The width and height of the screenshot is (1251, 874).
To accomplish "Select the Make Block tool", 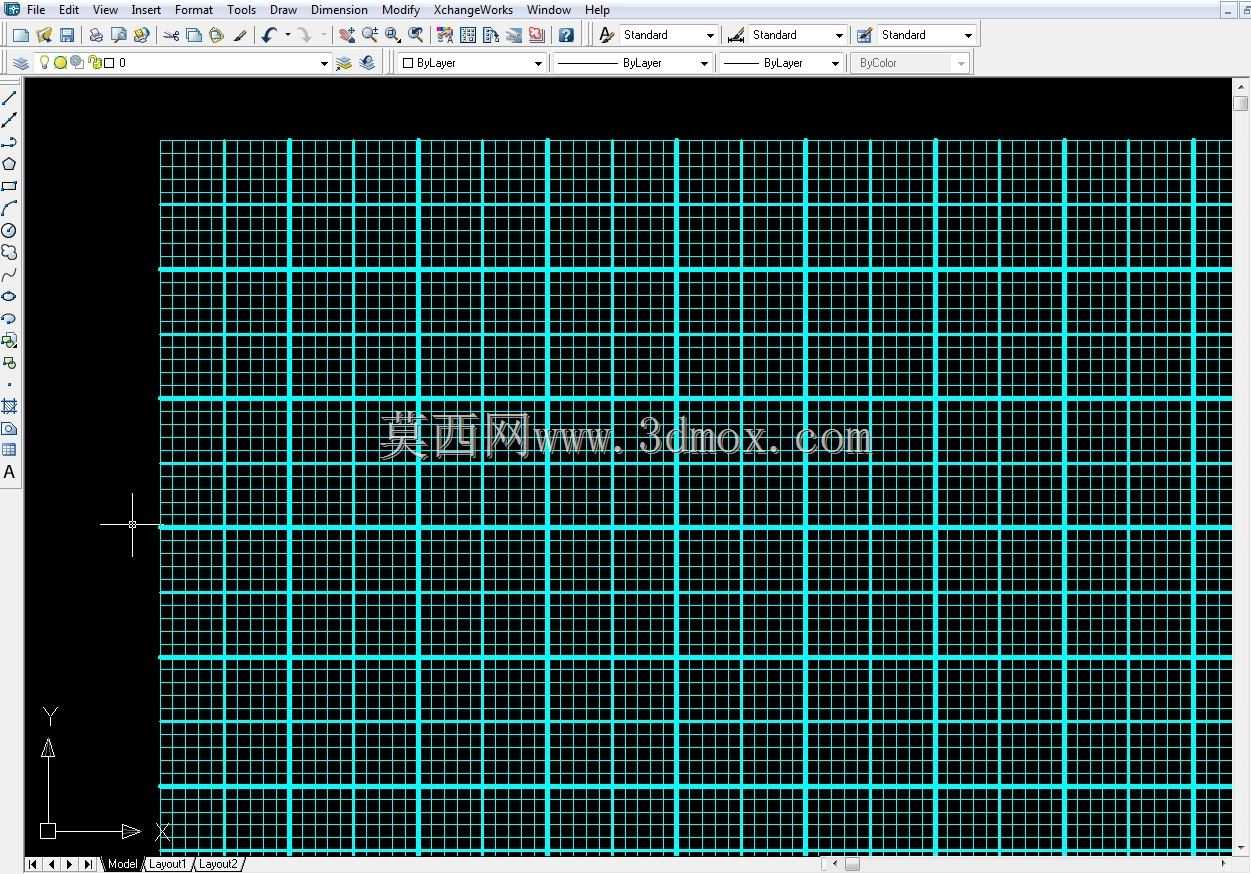I will pyautogui.click(x=9, y=362).
